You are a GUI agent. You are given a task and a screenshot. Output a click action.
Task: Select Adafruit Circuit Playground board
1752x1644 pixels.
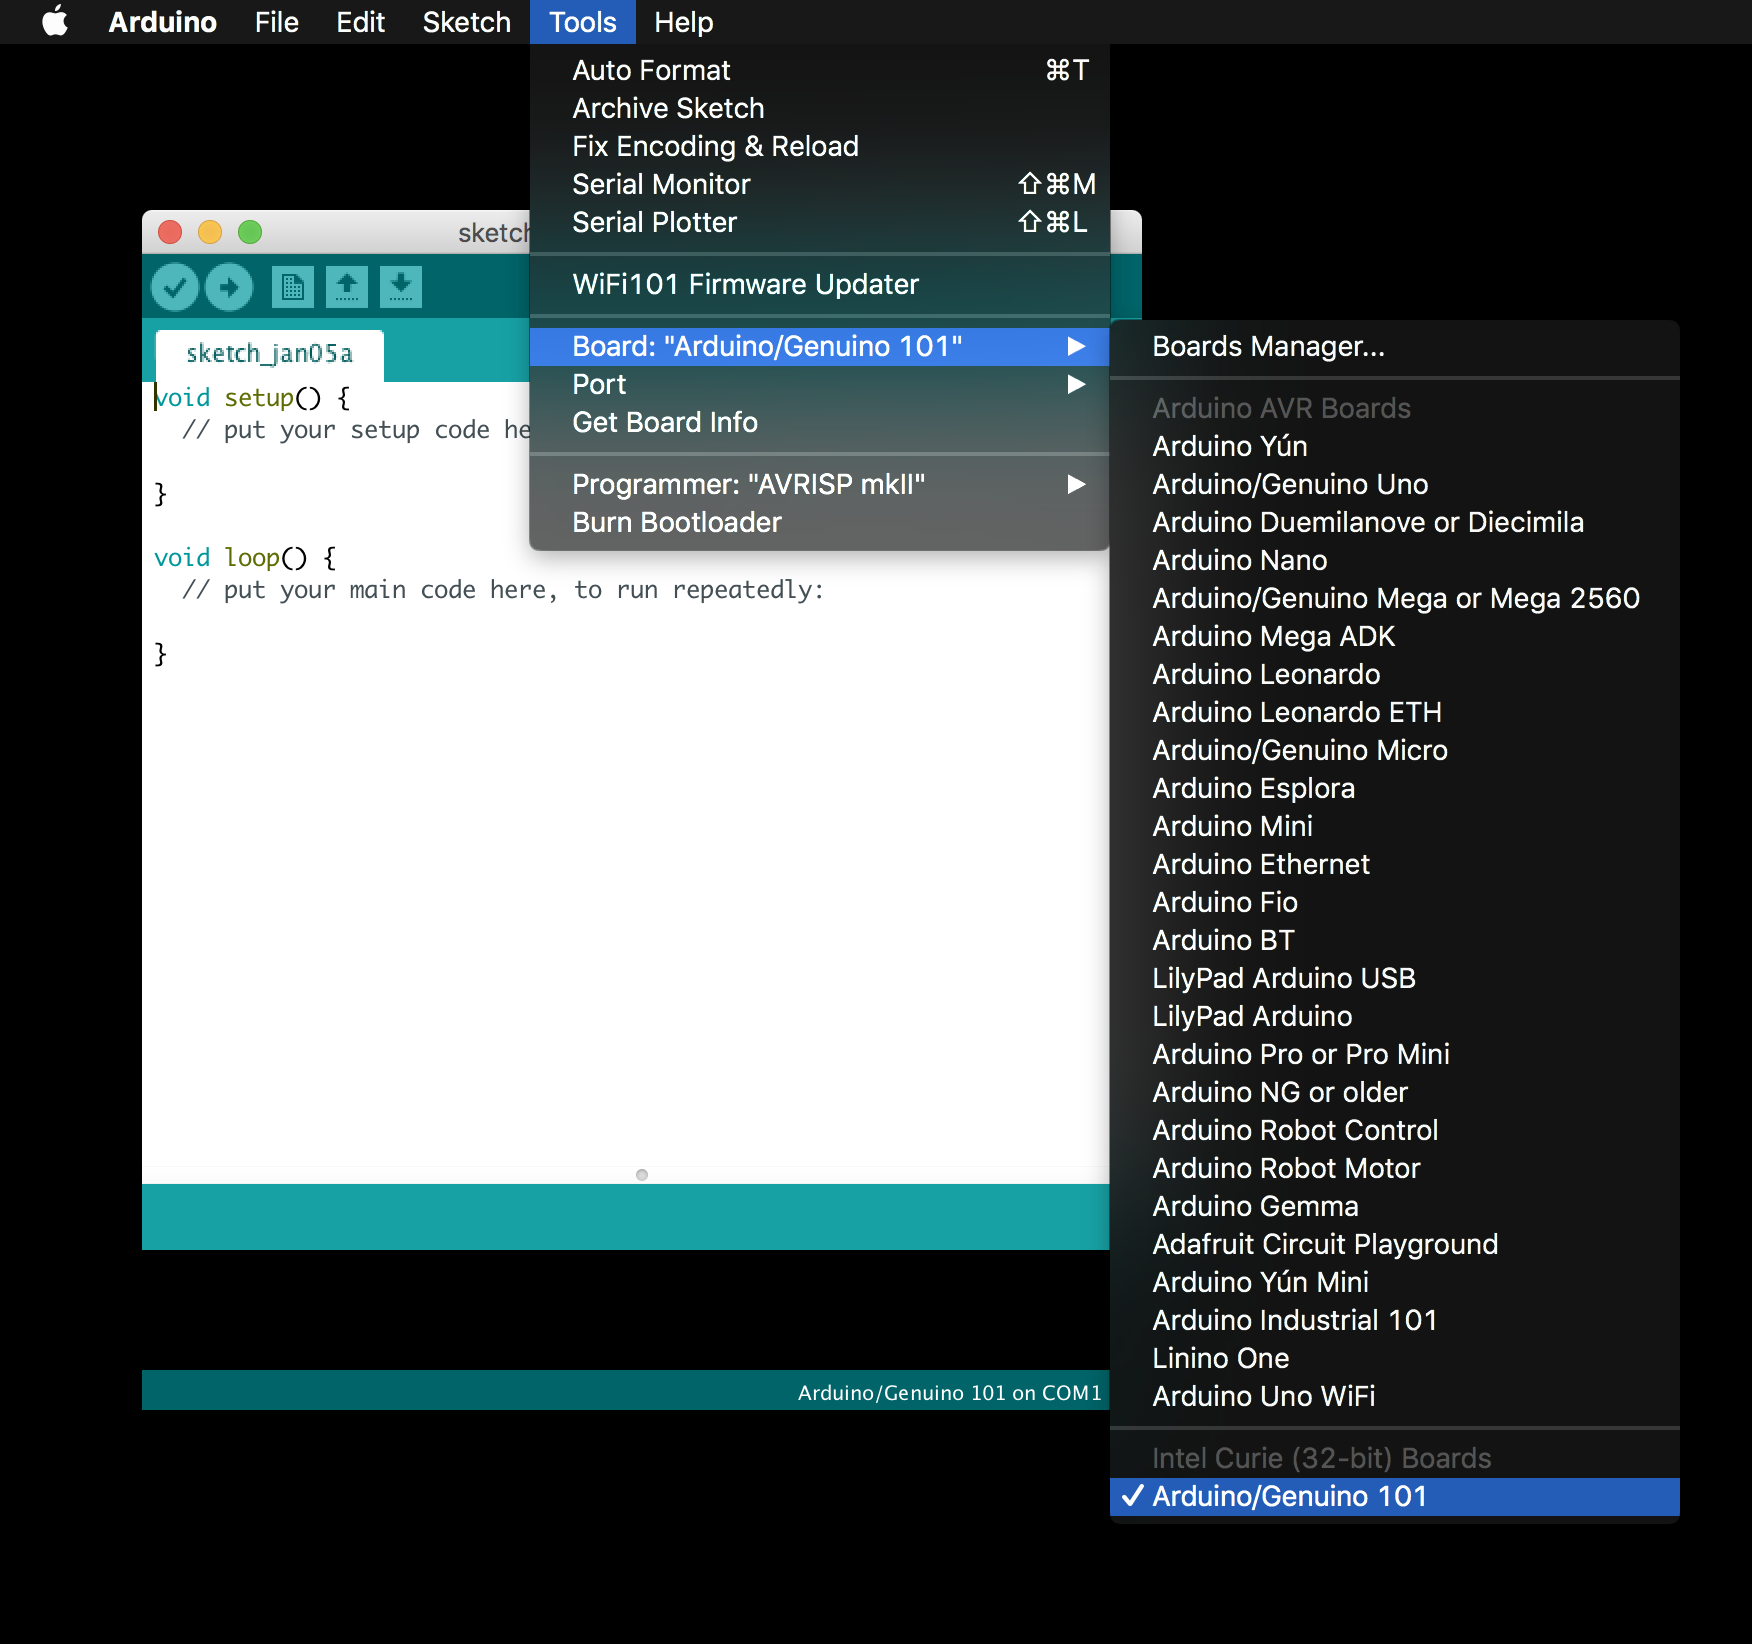point(1395,1245)
